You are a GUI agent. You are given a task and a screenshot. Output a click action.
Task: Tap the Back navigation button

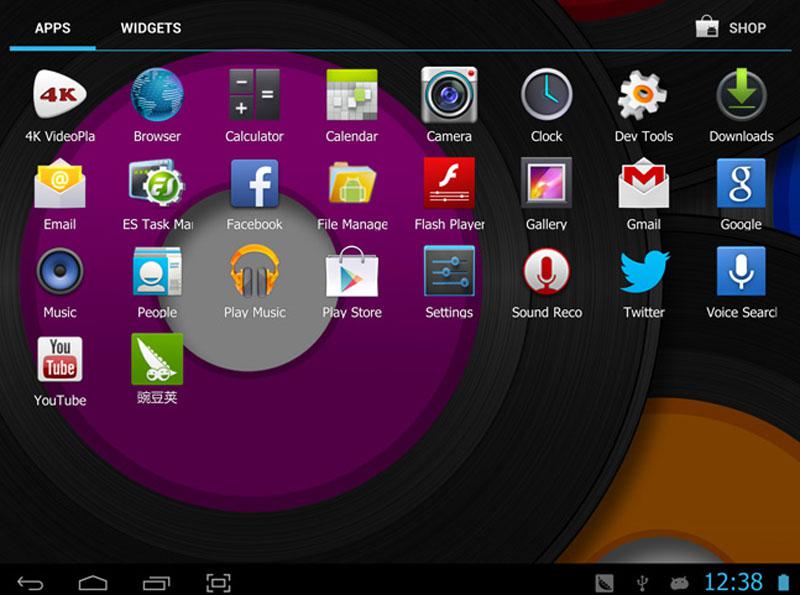point(30,582)
